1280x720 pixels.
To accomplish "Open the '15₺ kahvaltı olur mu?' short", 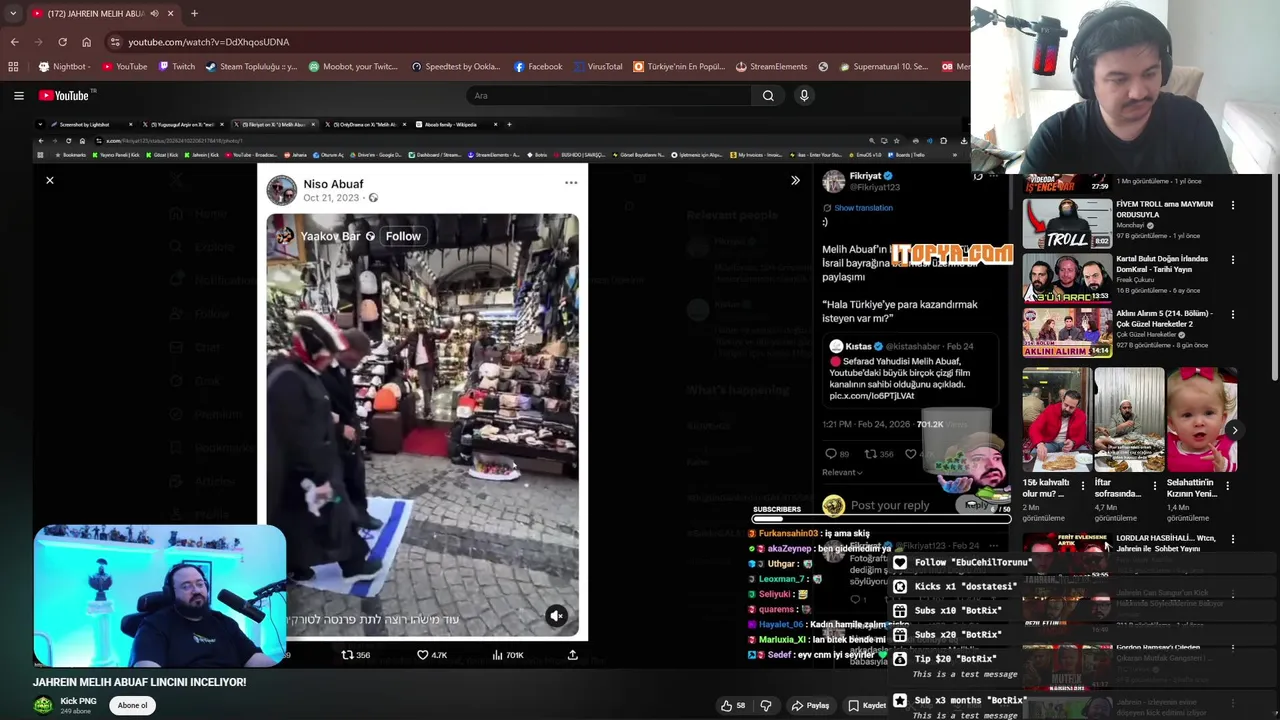I will [x=1057, y=420].
